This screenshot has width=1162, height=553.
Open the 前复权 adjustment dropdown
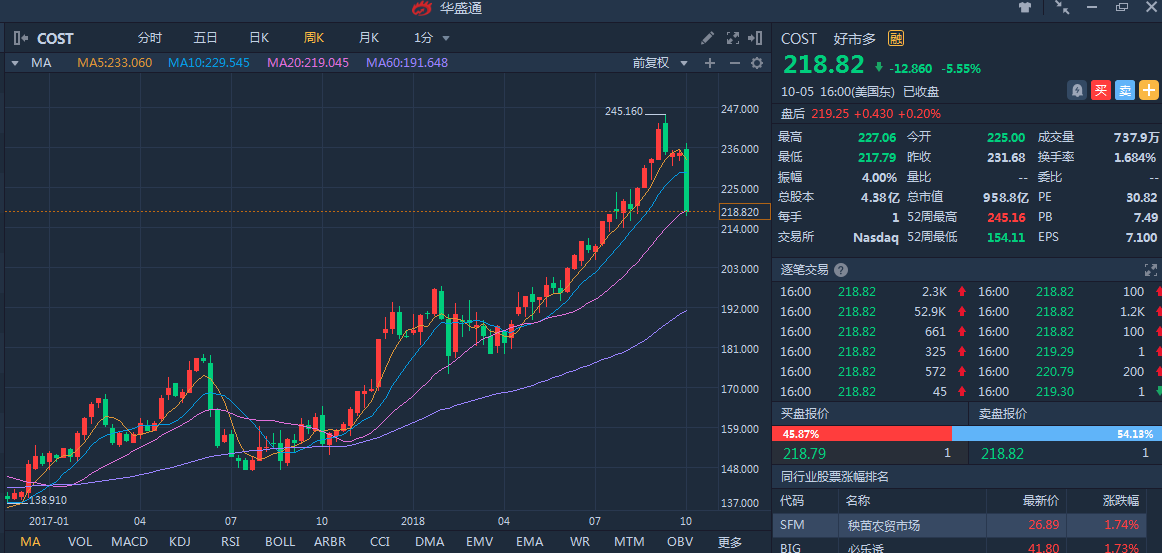point(661,63)
